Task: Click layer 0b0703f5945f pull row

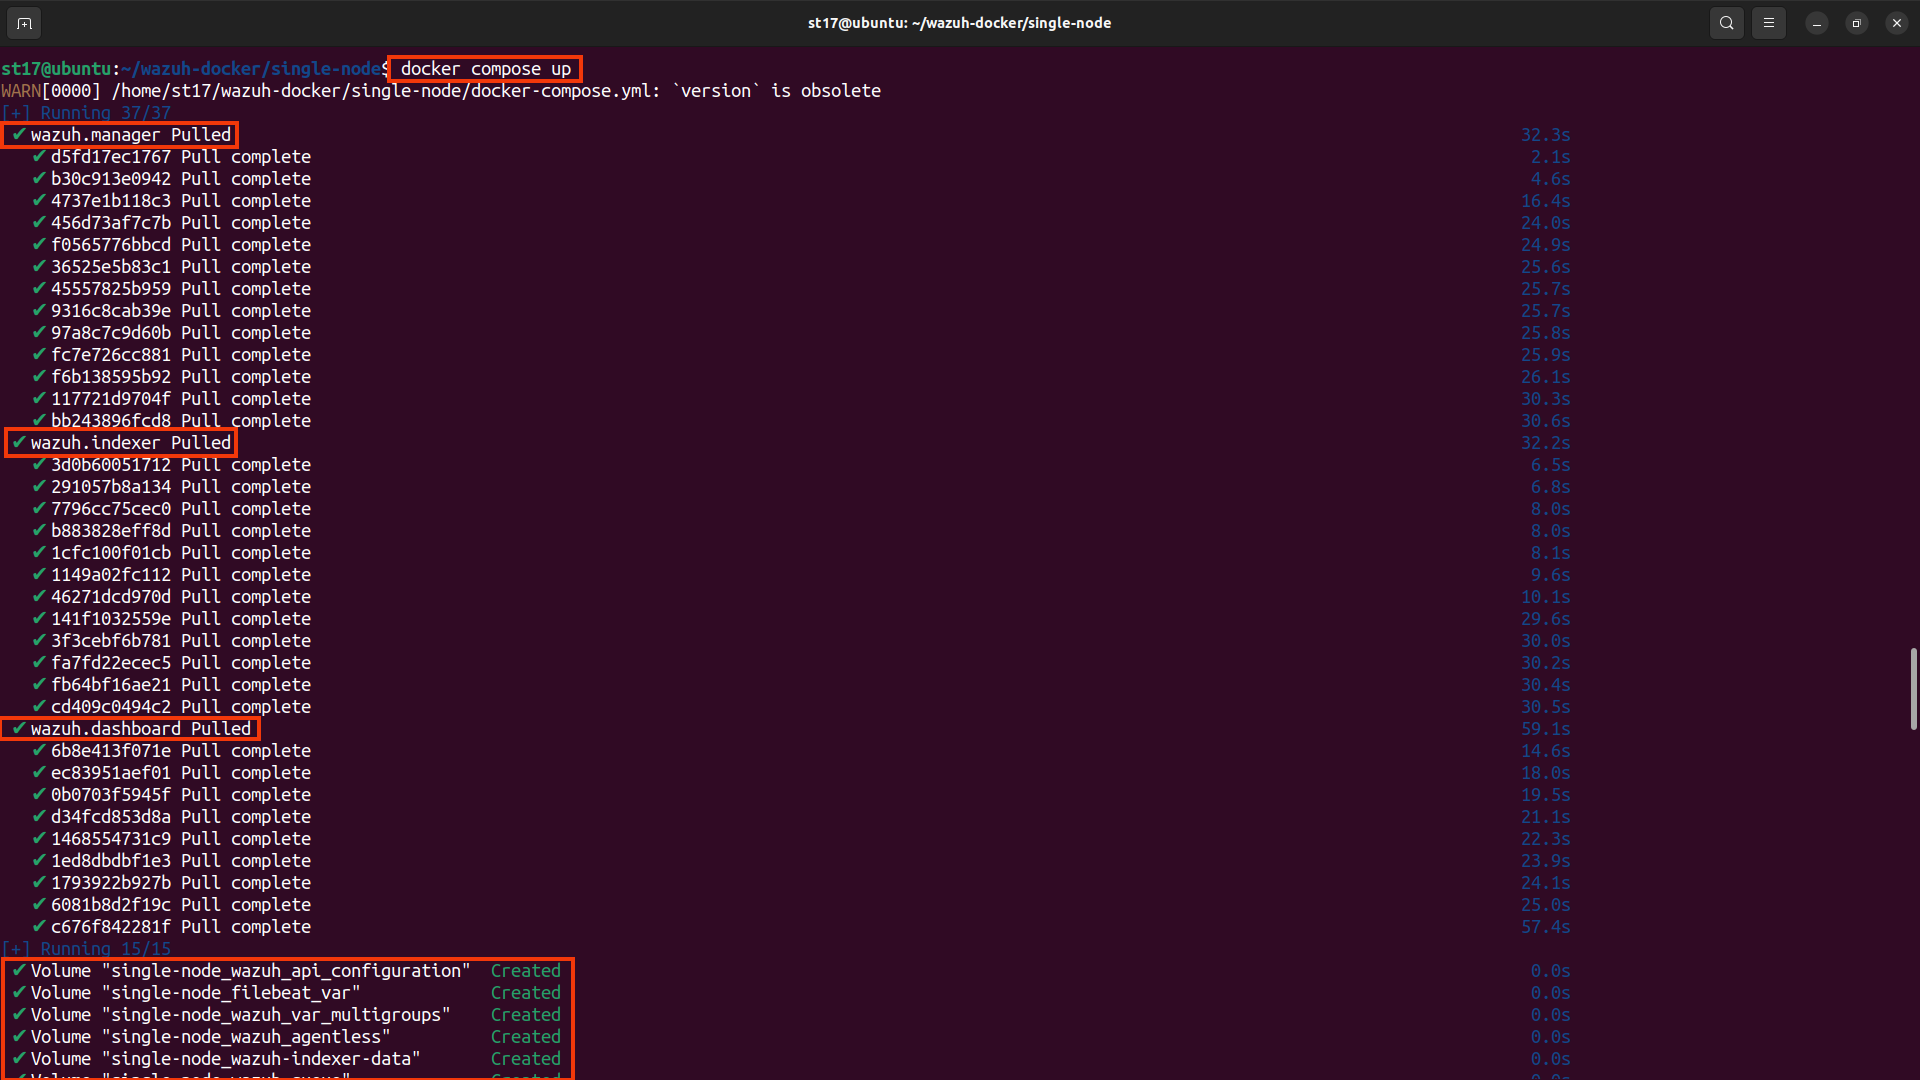Action: click(171, 795)
